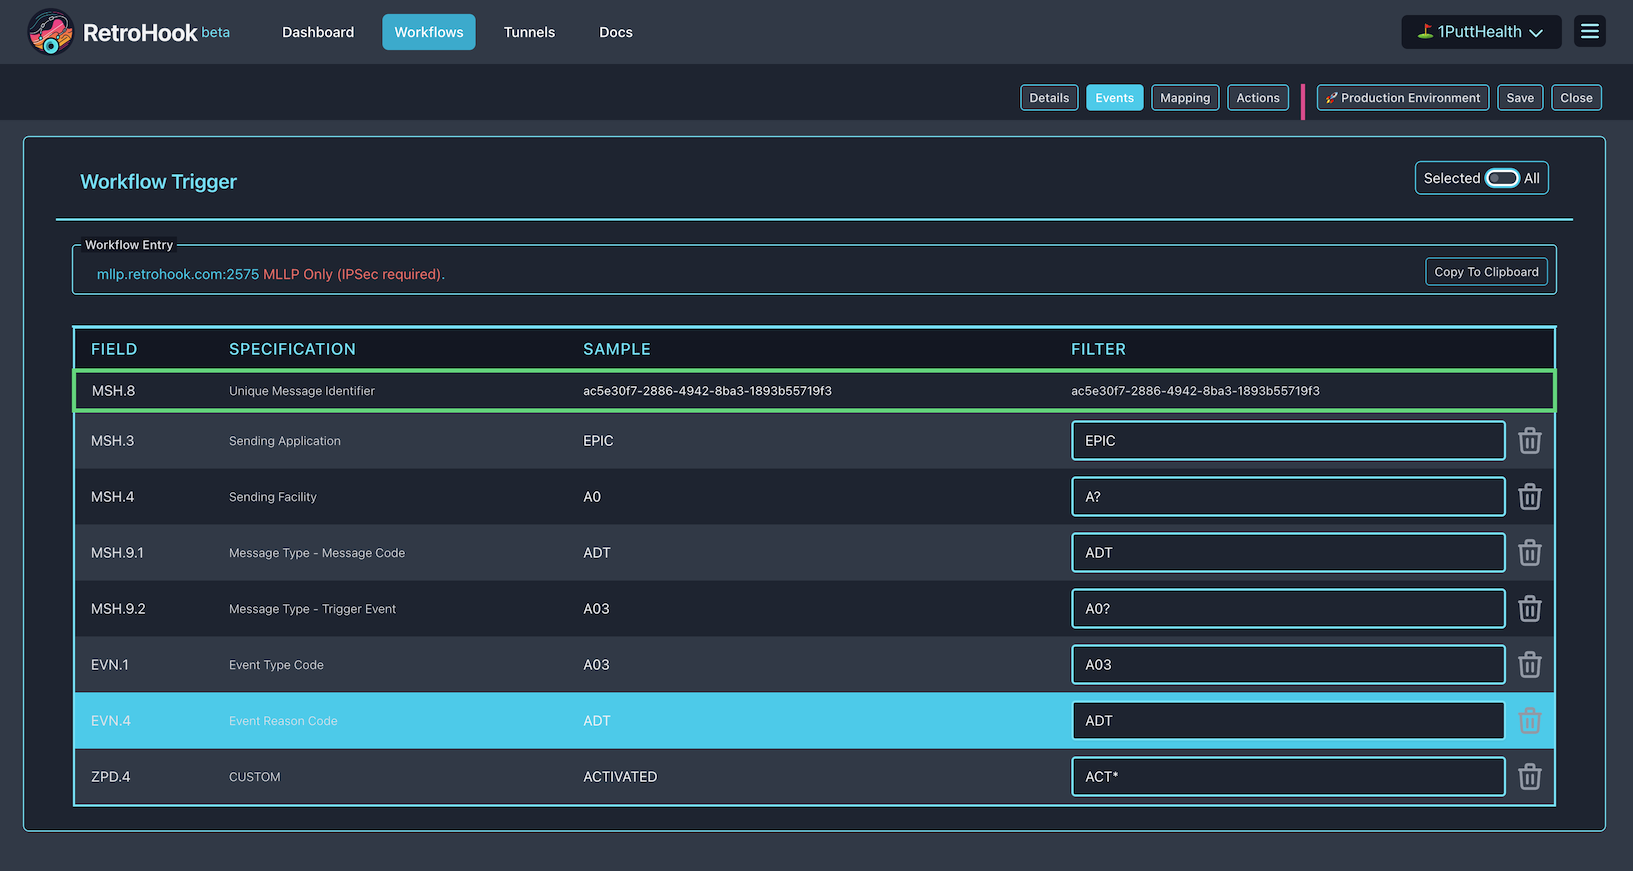
Task: Open the Tunnels nav item
Action: 529,32
